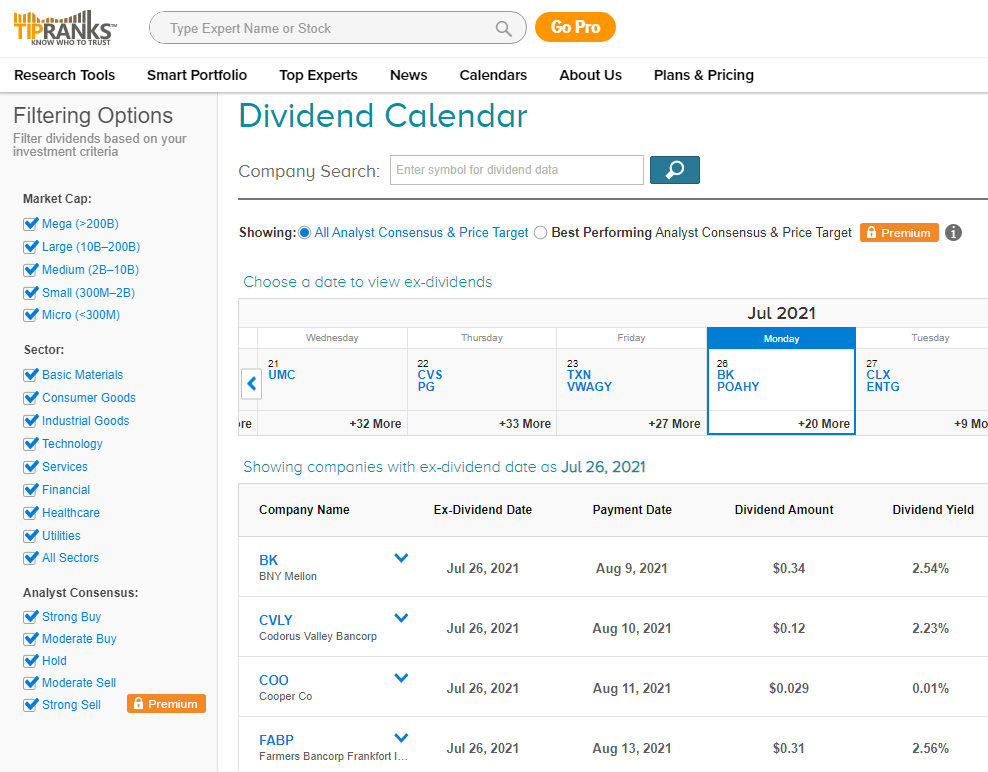988x772 pixels.
Task: Toggle Moderate Sell consensus filter
Action: [30, 683]
